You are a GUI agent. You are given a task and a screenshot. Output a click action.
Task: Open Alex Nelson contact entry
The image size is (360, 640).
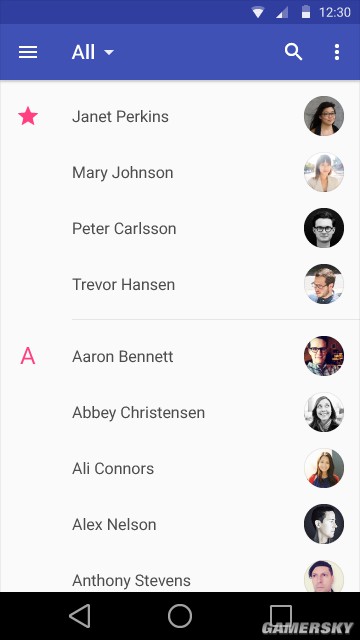click(180, 524)
